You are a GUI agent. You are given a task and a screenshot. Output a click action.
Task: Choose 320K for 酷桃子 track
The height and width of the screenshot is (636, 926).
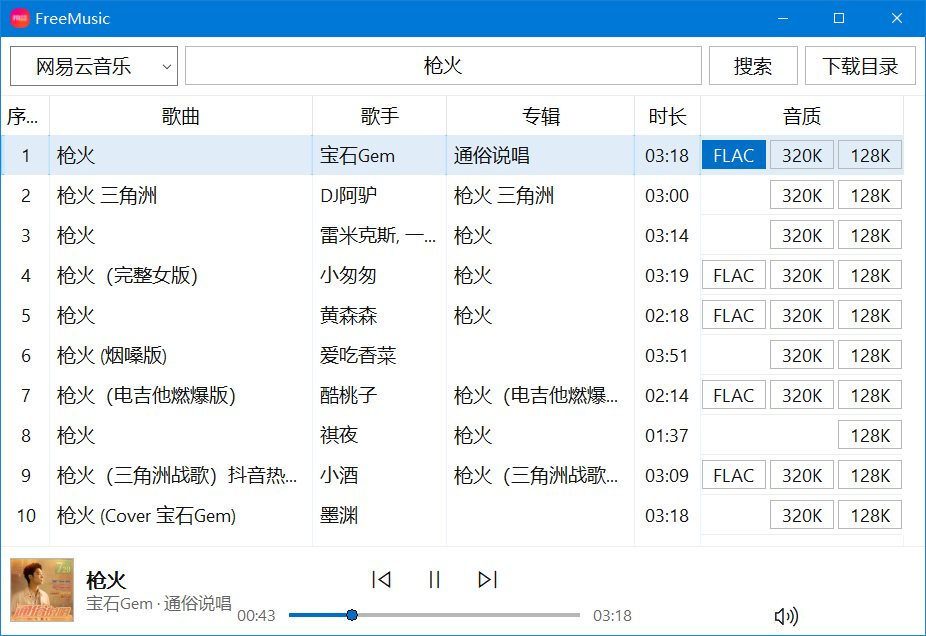click(x=801, y=395)
